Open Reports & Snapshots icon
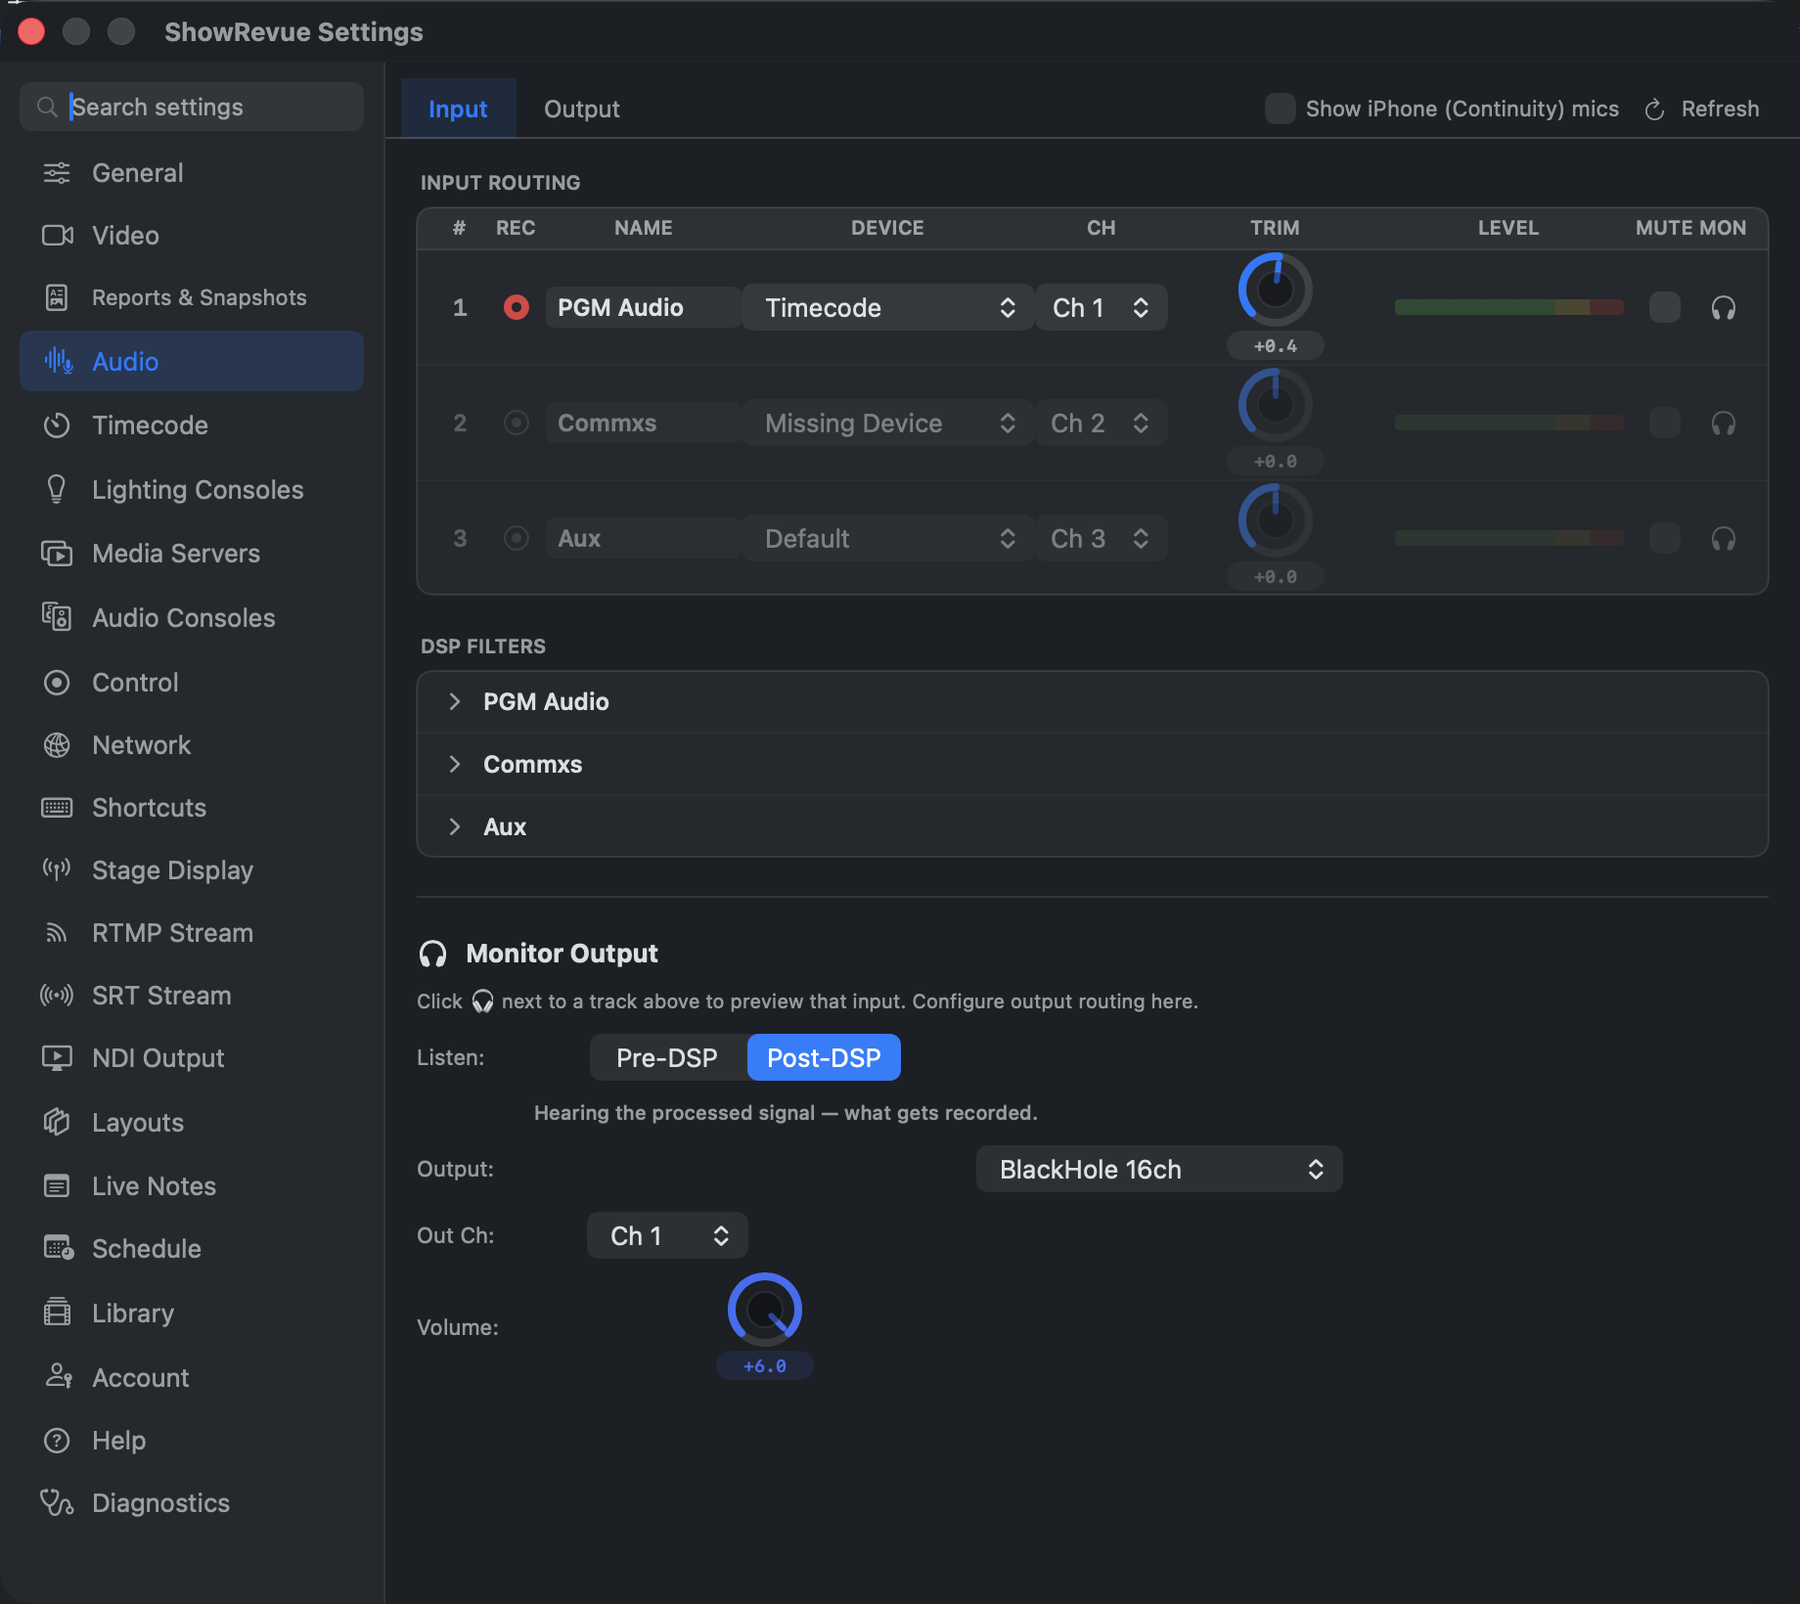Screen dimensions: 1800x1604 click(x=57, y=297)
